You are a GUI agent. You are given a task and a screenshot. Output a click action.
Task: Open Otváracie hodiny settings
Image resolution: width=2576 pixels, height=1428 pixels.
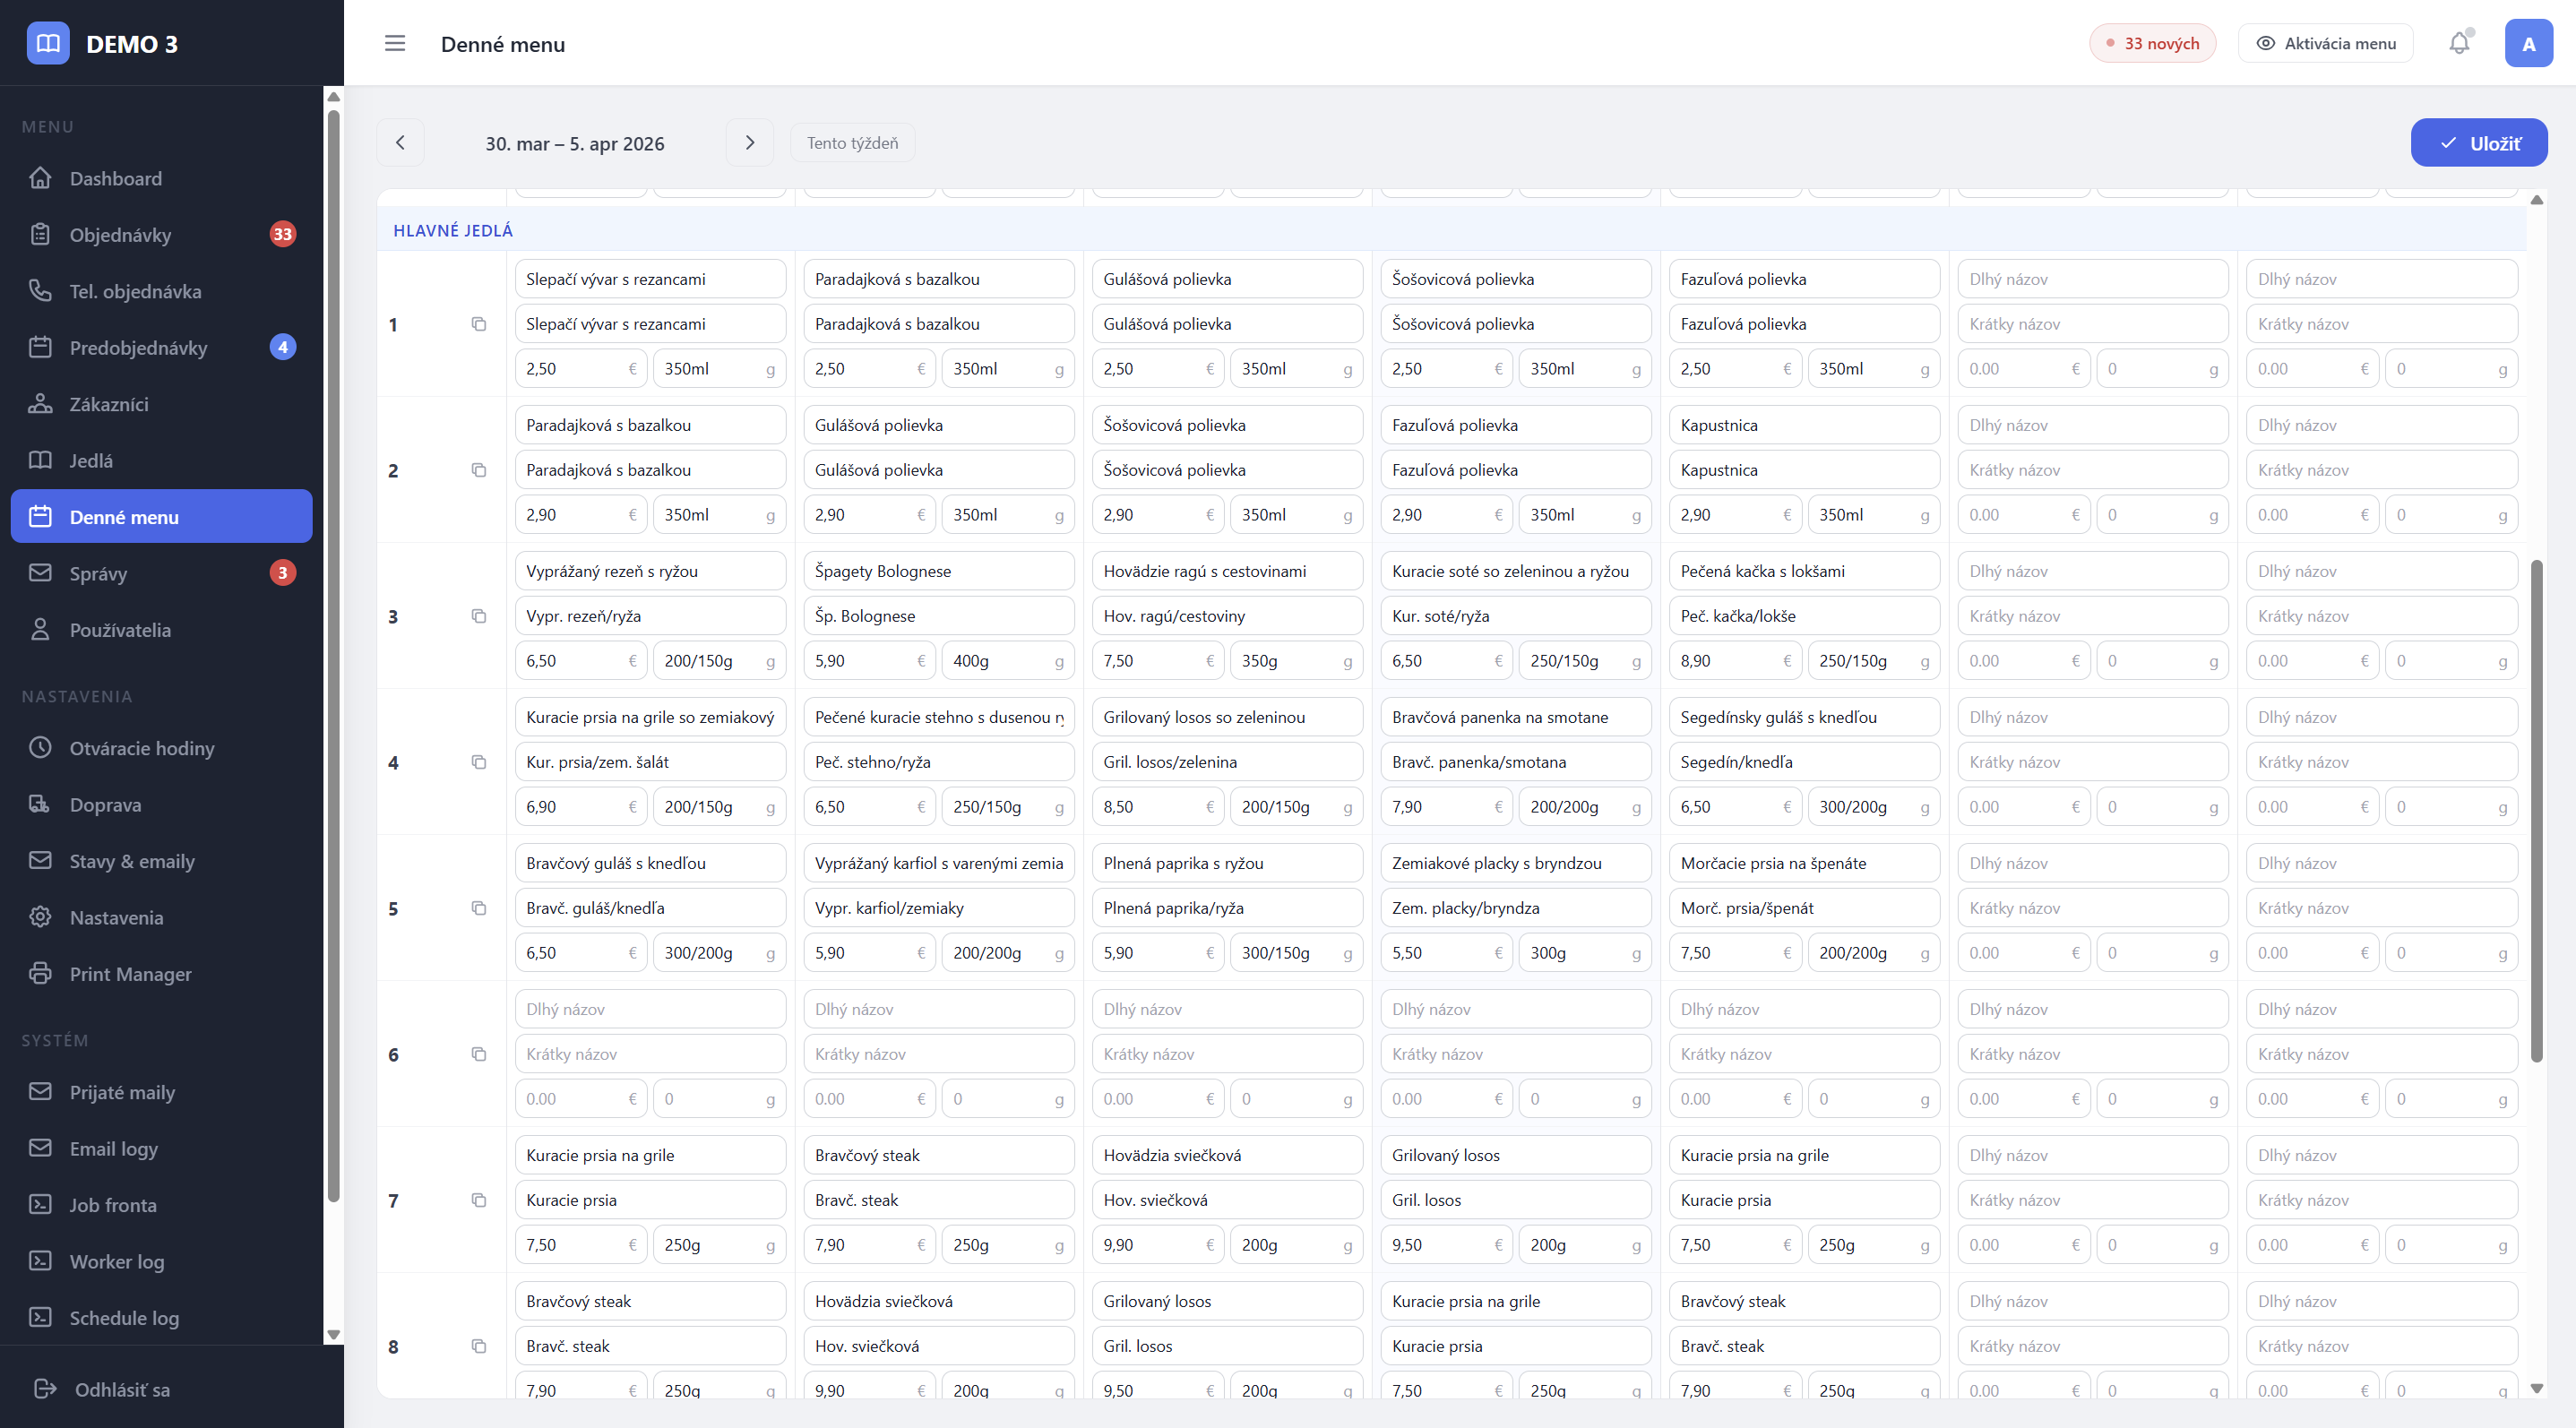(141, 748)
